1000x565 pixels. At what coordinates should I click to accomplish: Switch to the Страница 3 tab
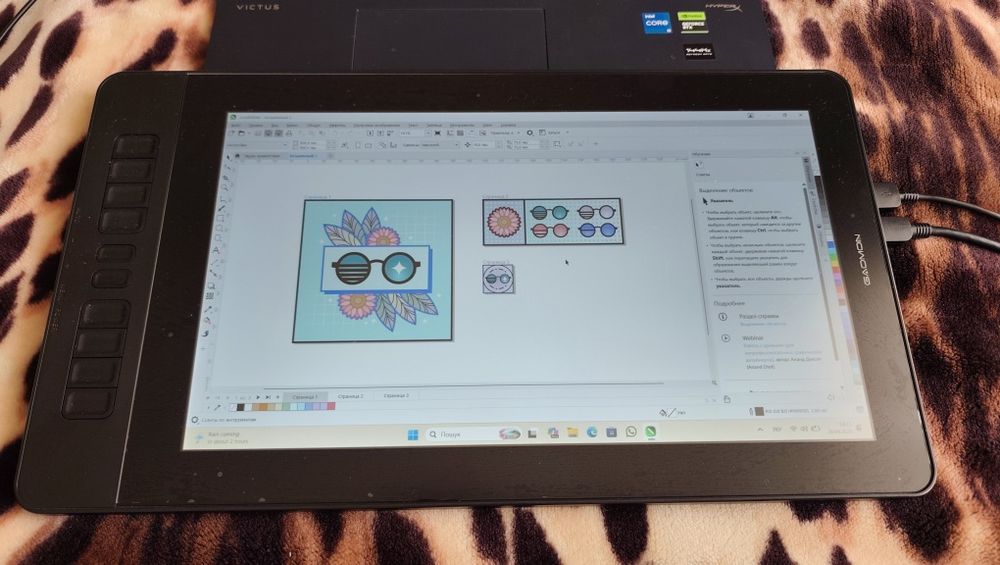pyautogui.click(x=396, y=395)
